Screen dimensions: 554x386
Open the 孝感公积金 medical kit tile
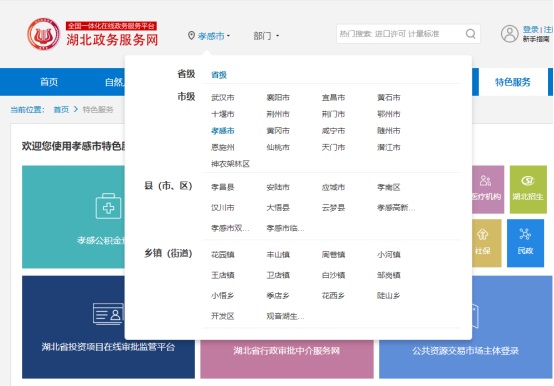(x=73, y=217)
